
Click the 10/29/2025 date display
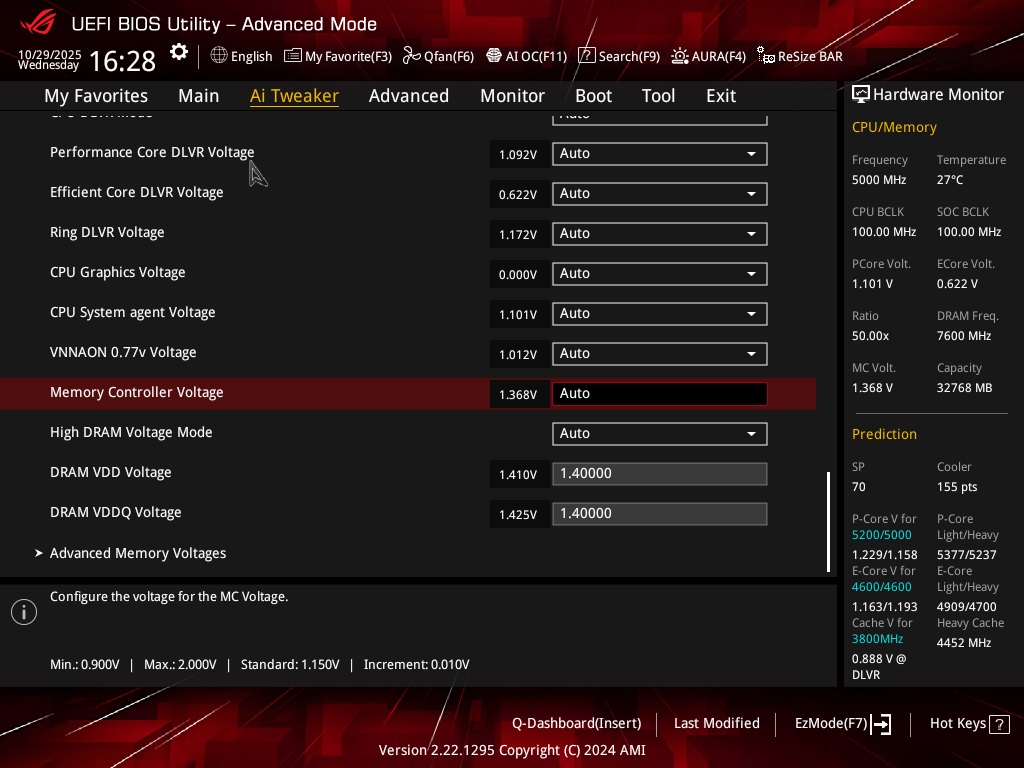coord(50,54)
